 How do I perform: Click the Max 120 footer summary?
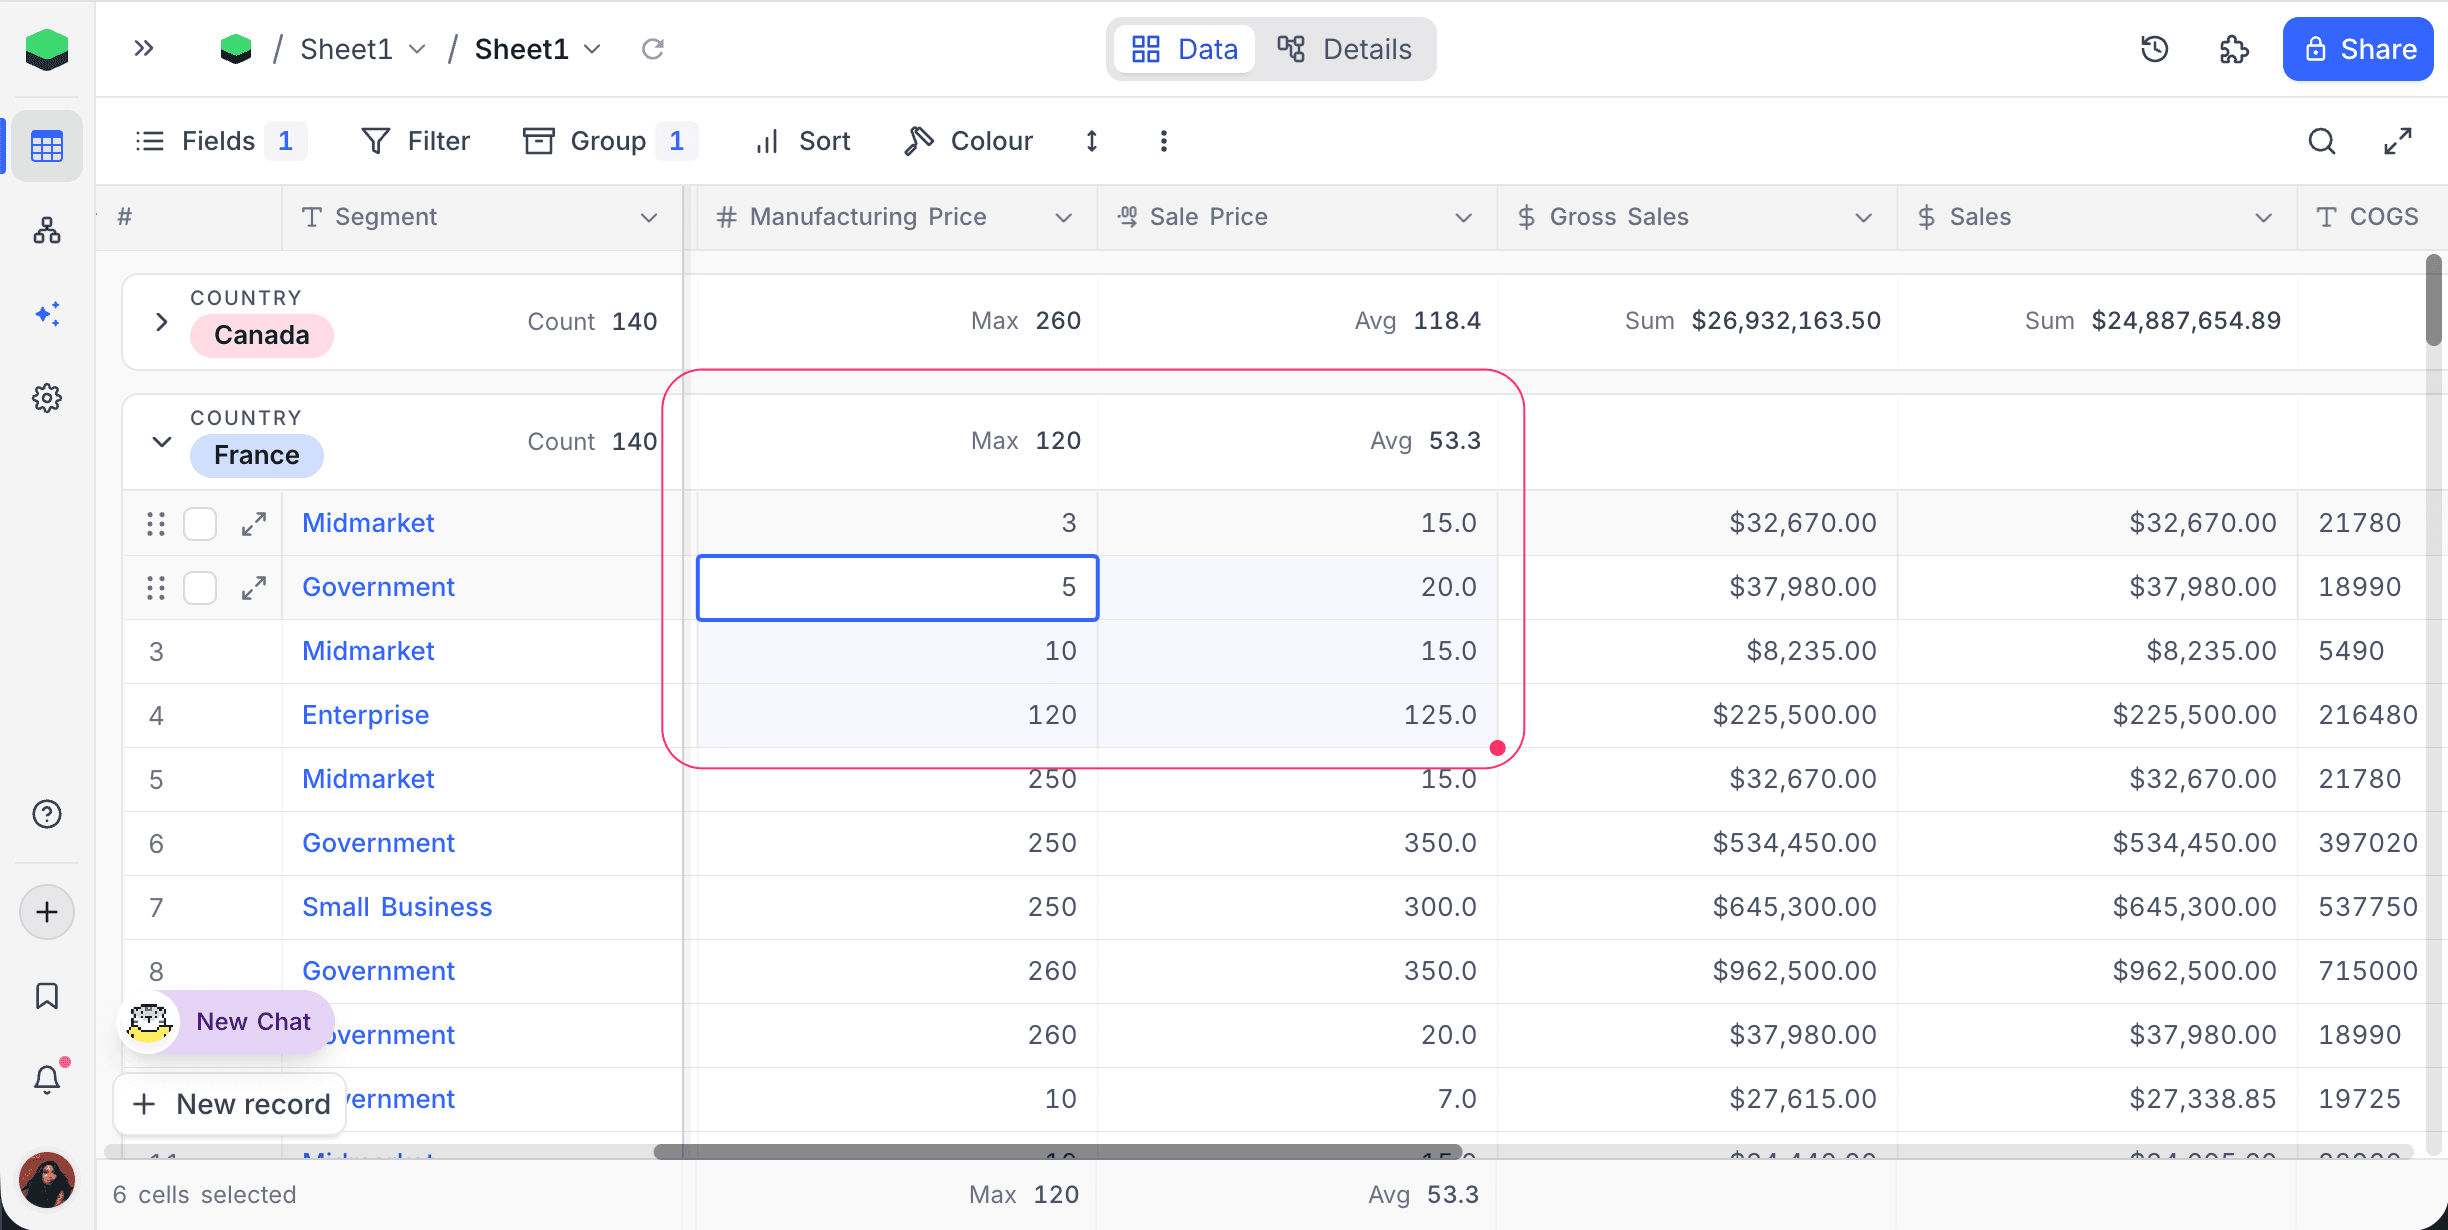(1024, 1194)
